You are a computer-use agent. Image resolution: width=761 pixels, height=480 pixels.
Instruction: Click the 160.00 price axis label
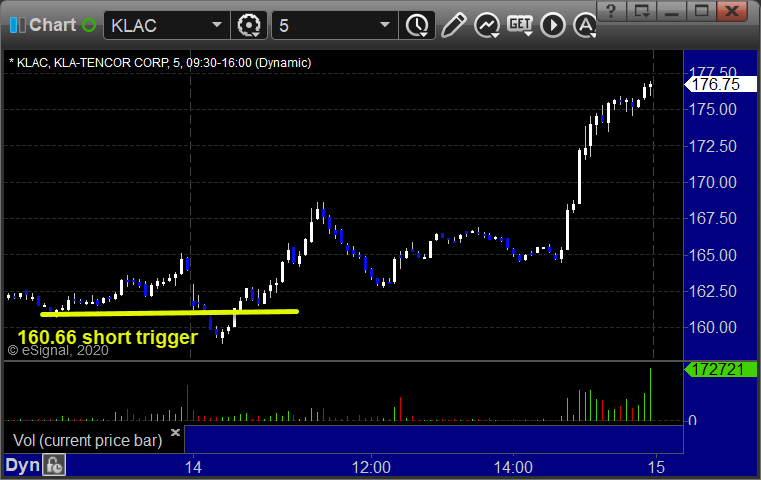coord(713,327)
